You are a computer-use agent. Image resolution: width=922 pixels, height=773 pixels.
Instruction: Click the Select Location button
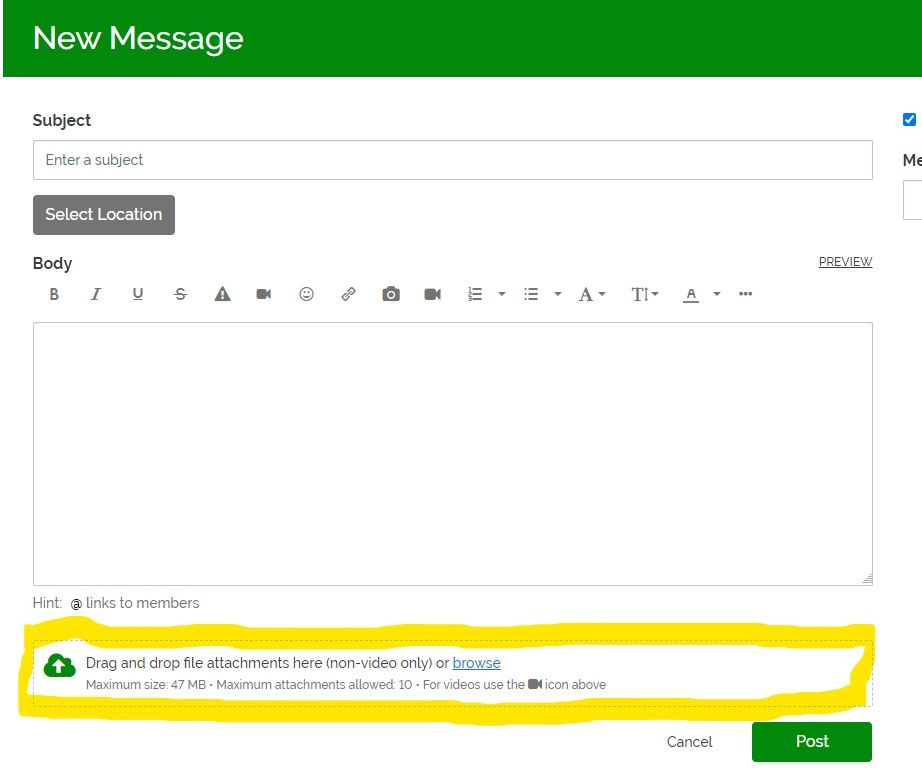(104, 215)
